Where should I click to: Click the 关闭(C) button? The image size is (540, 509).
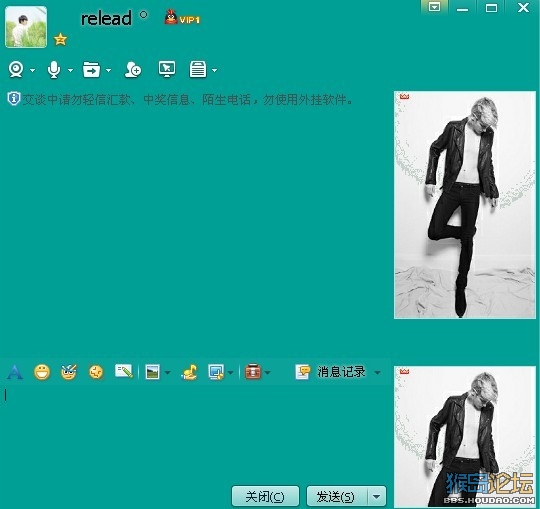265,497
